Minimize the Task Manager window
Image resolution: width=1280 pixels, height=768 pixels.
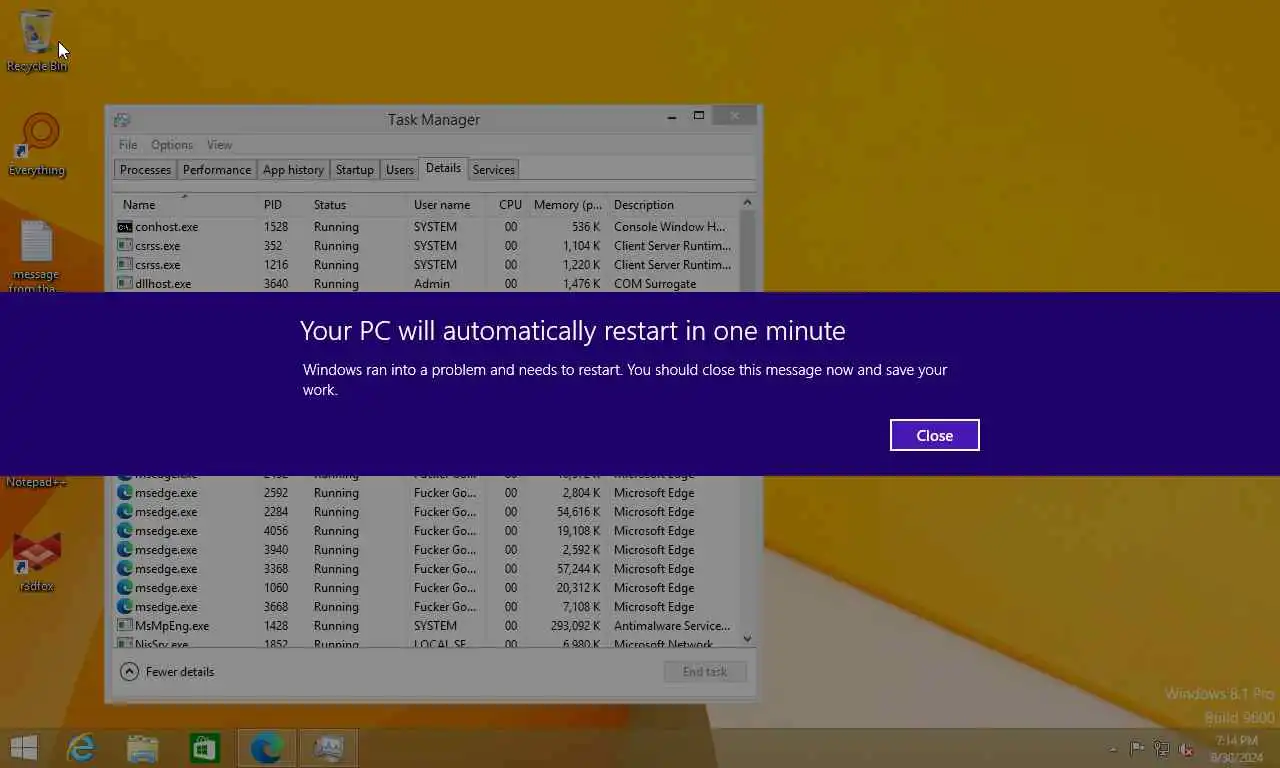click(x=672, y=116)
